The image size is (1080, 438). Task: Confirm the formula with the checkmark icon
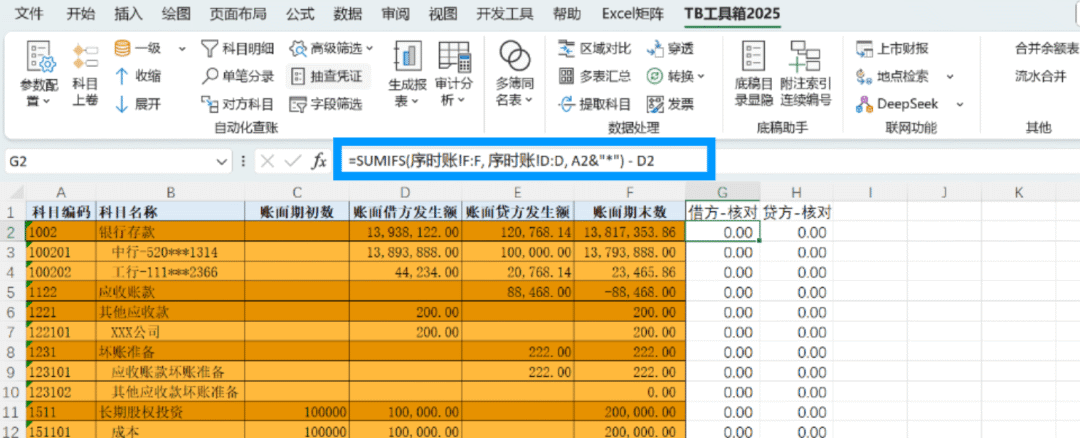[x=293, y=162]
